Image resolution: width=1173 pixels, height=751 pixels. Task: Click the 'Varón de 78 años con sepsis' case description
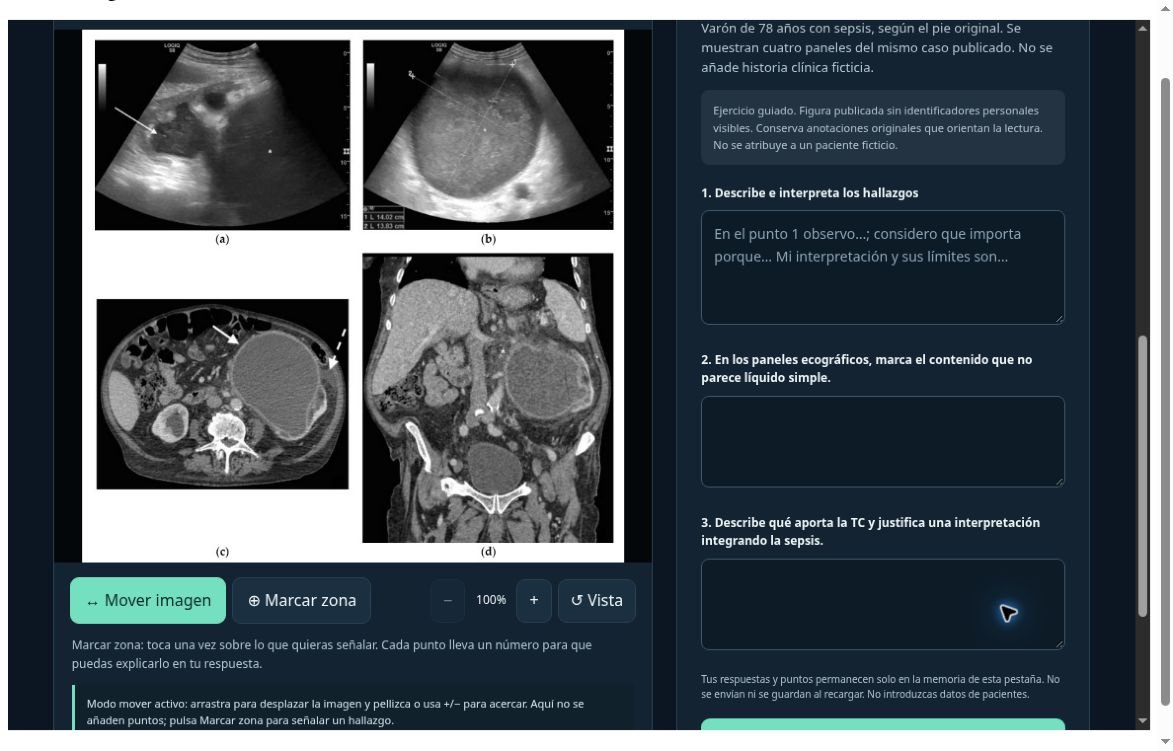coord(877,48)
